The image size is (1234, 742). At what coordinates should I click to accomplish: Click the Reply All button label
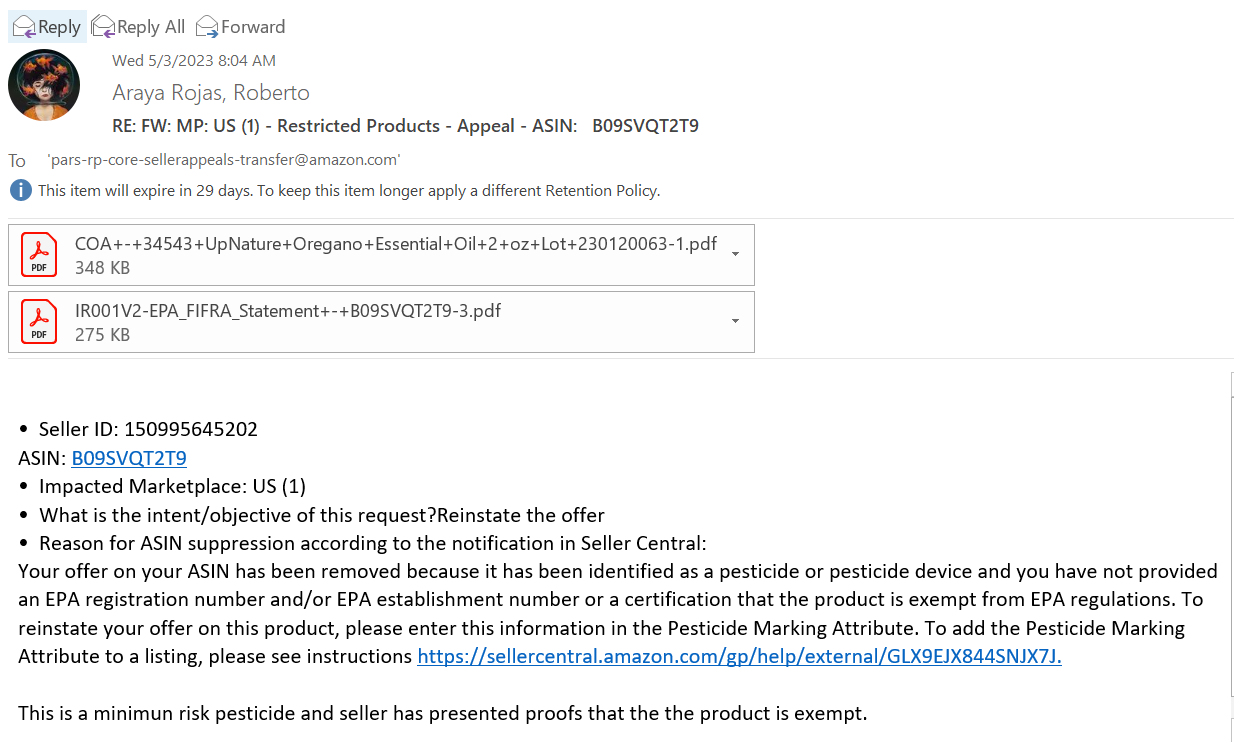[x=151, y=27]
